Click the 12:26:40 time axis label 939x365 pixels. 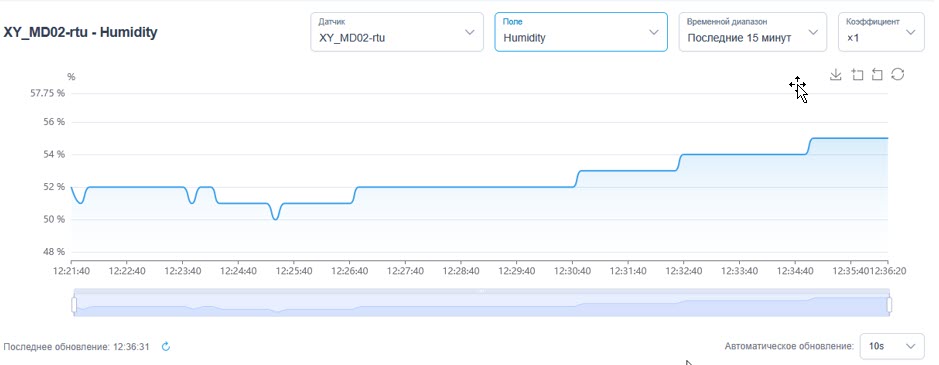click(350, 271)
